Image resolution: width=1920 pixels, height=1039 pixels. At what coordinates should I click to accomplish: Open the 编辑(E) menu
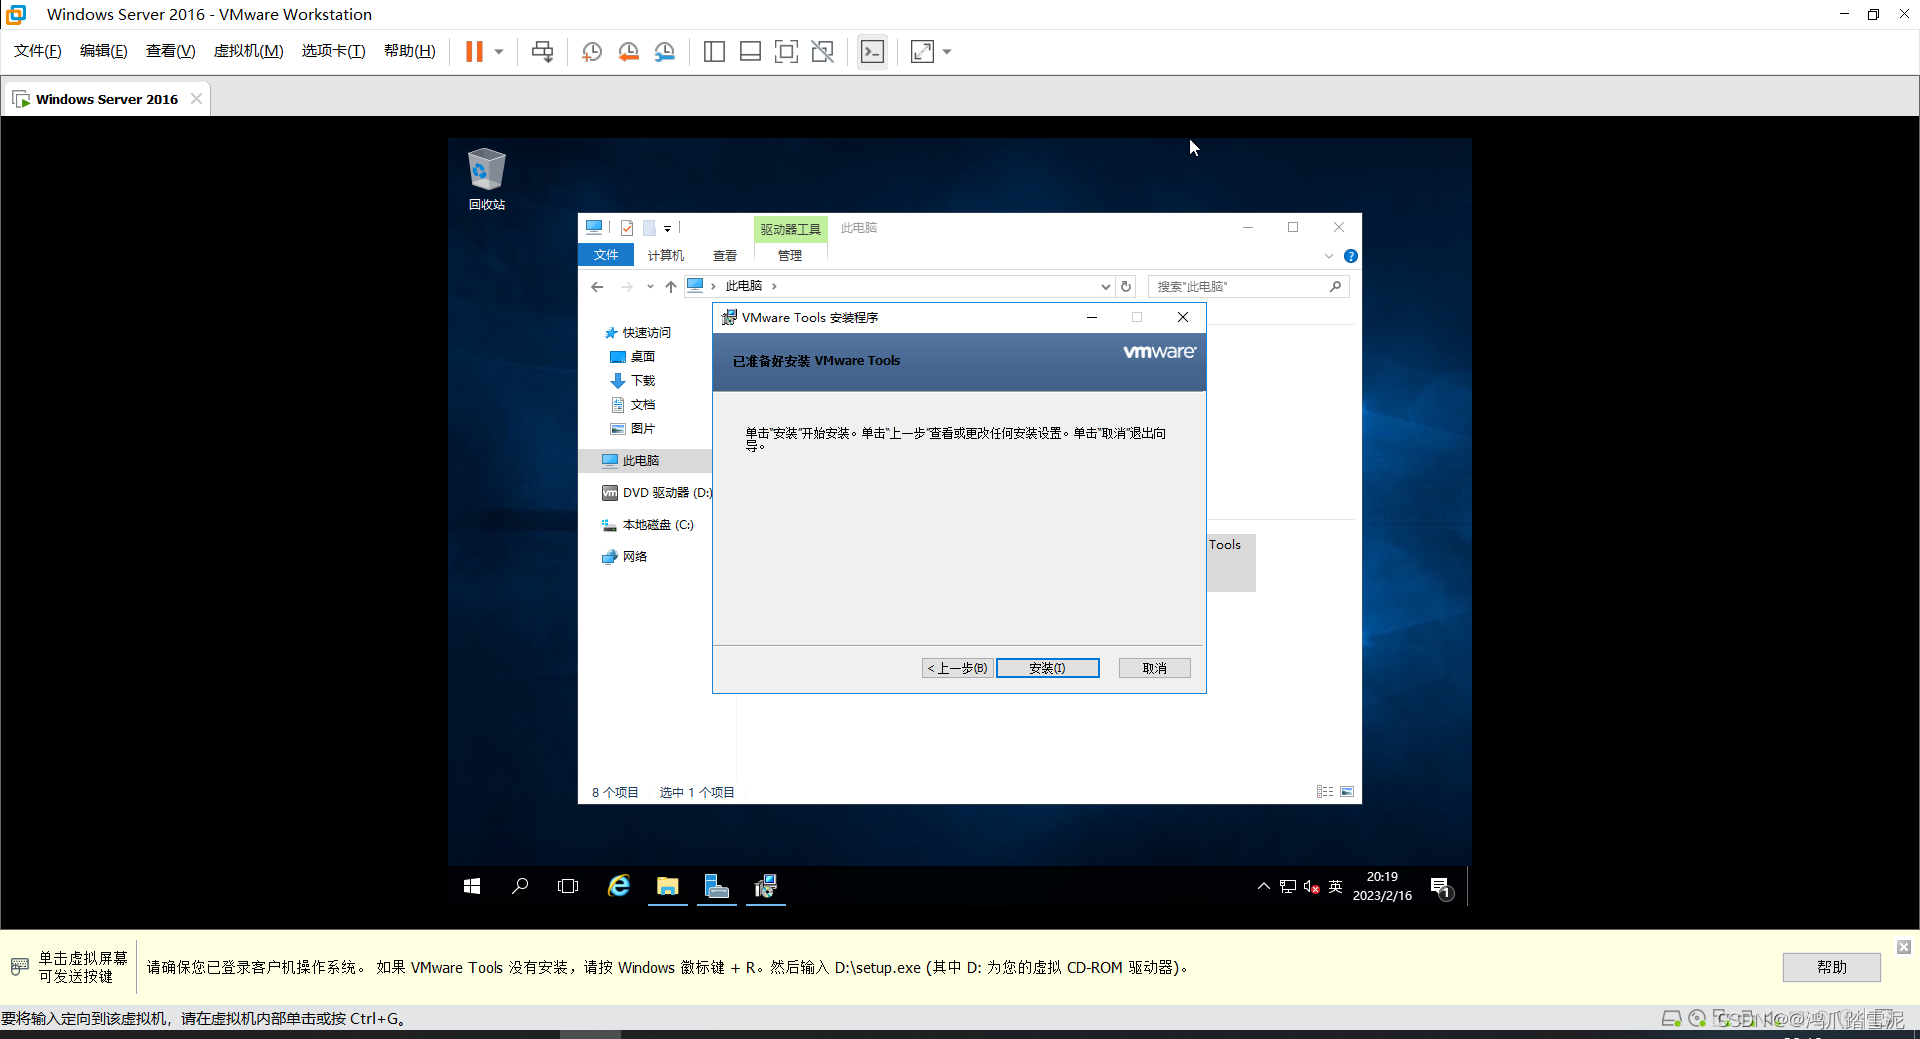pos(103,51)
